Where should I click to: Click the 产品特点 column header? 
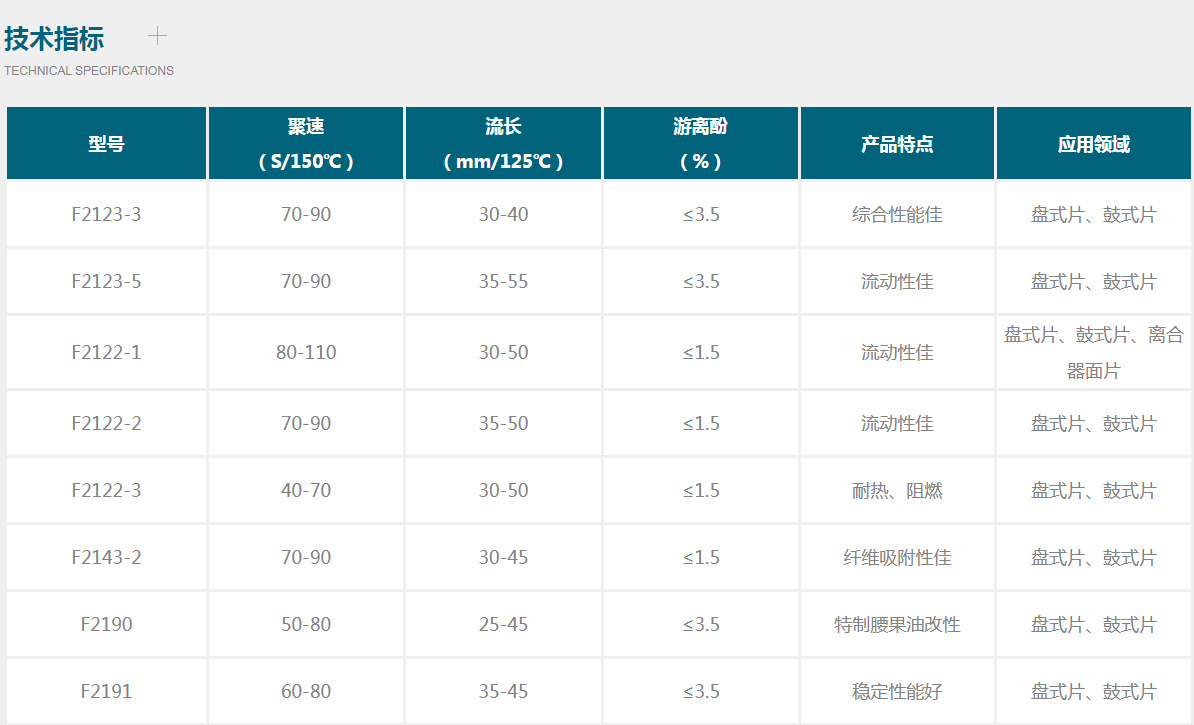(x=897, y=143)
